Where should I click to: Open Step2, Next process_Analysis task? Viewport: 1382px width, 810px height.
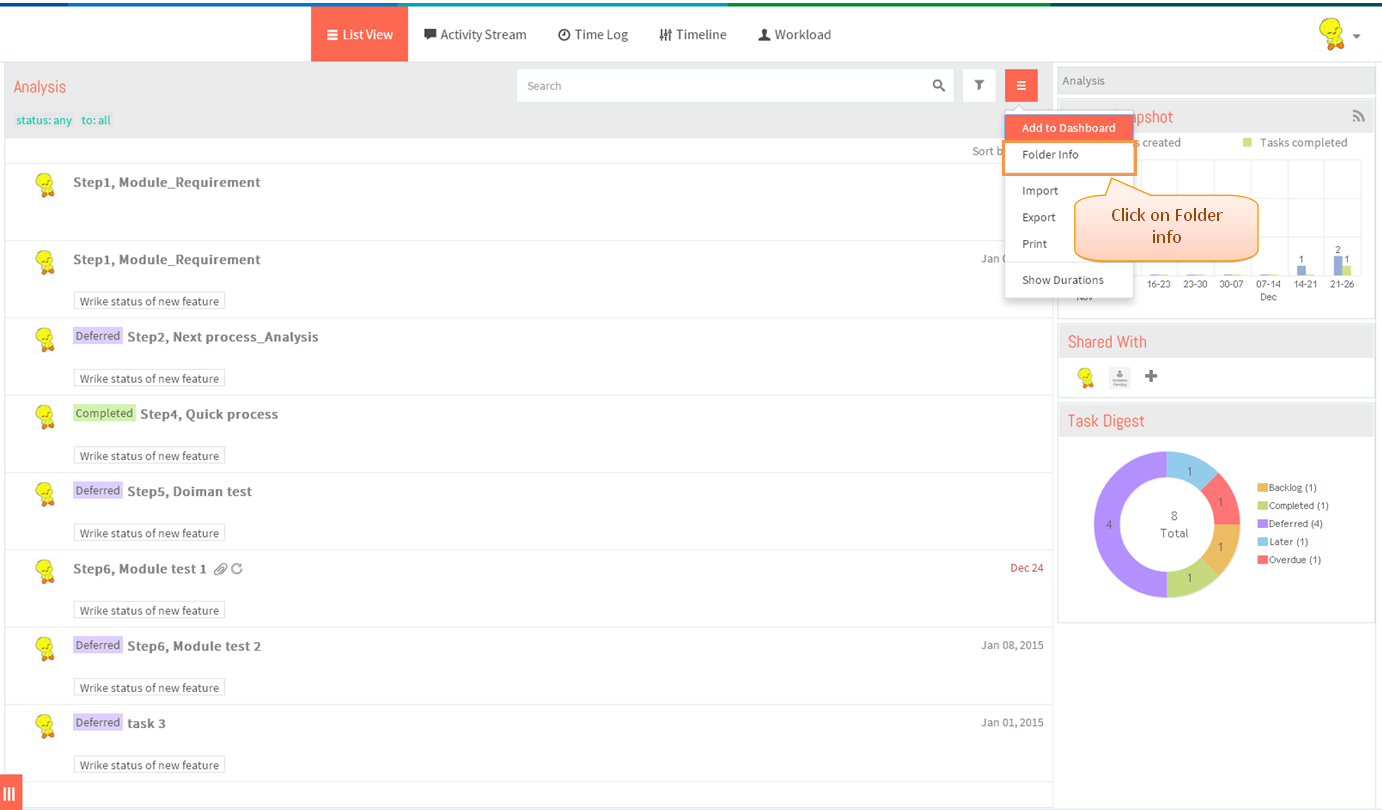[x=222, y=337]
